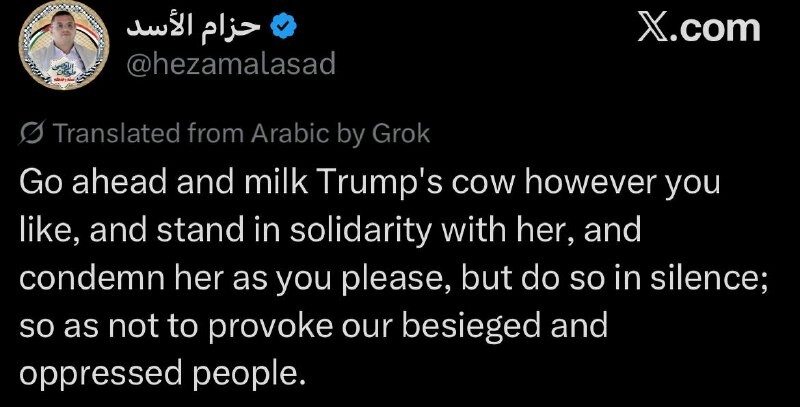This screenshot has height=407, width=800.
Task: Click the word besieged in the tweet
Action: 470,327
